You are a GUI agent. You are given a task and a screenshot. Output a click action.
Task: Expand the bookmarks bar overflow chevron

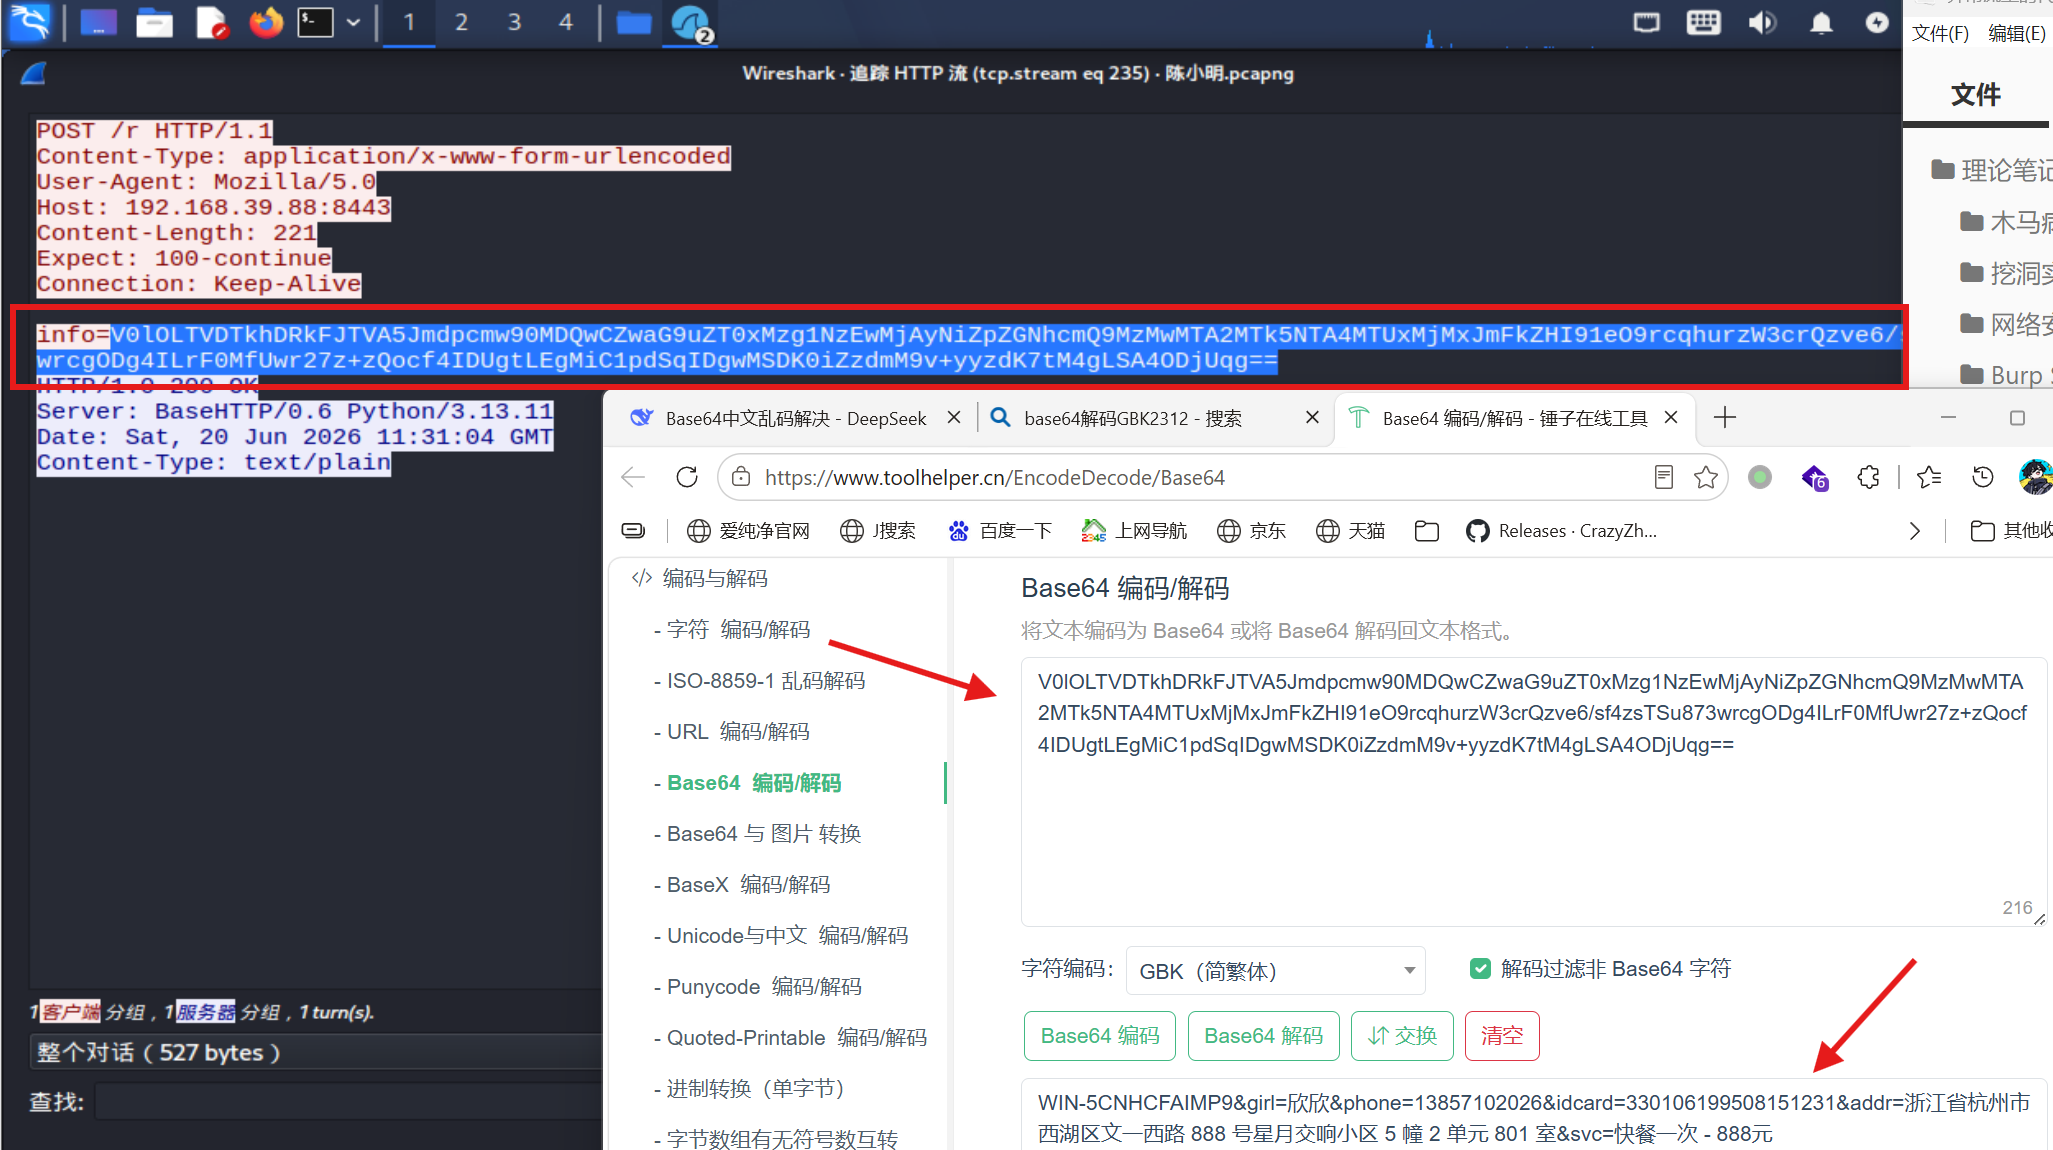[x=1914, y=531]
